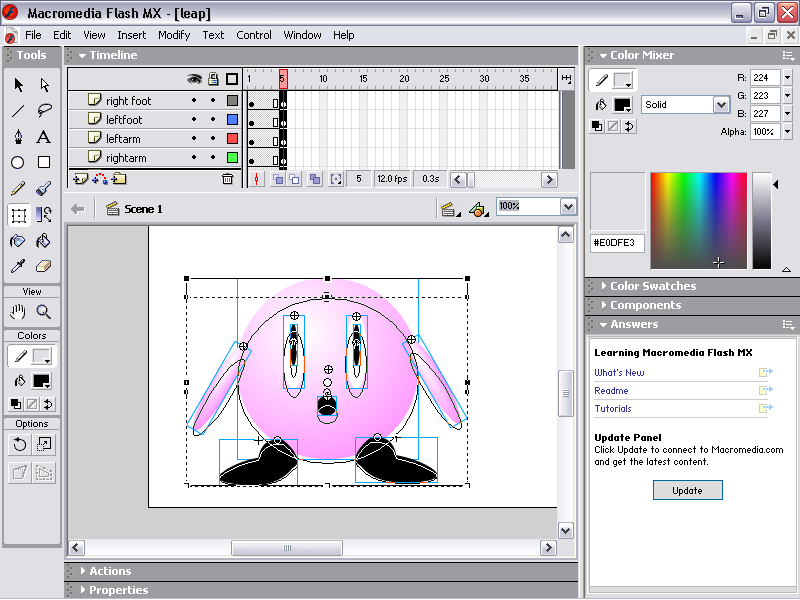Select the Arrow selection tool
Viewport: 800px width, 600px height.
click(18, 85)
